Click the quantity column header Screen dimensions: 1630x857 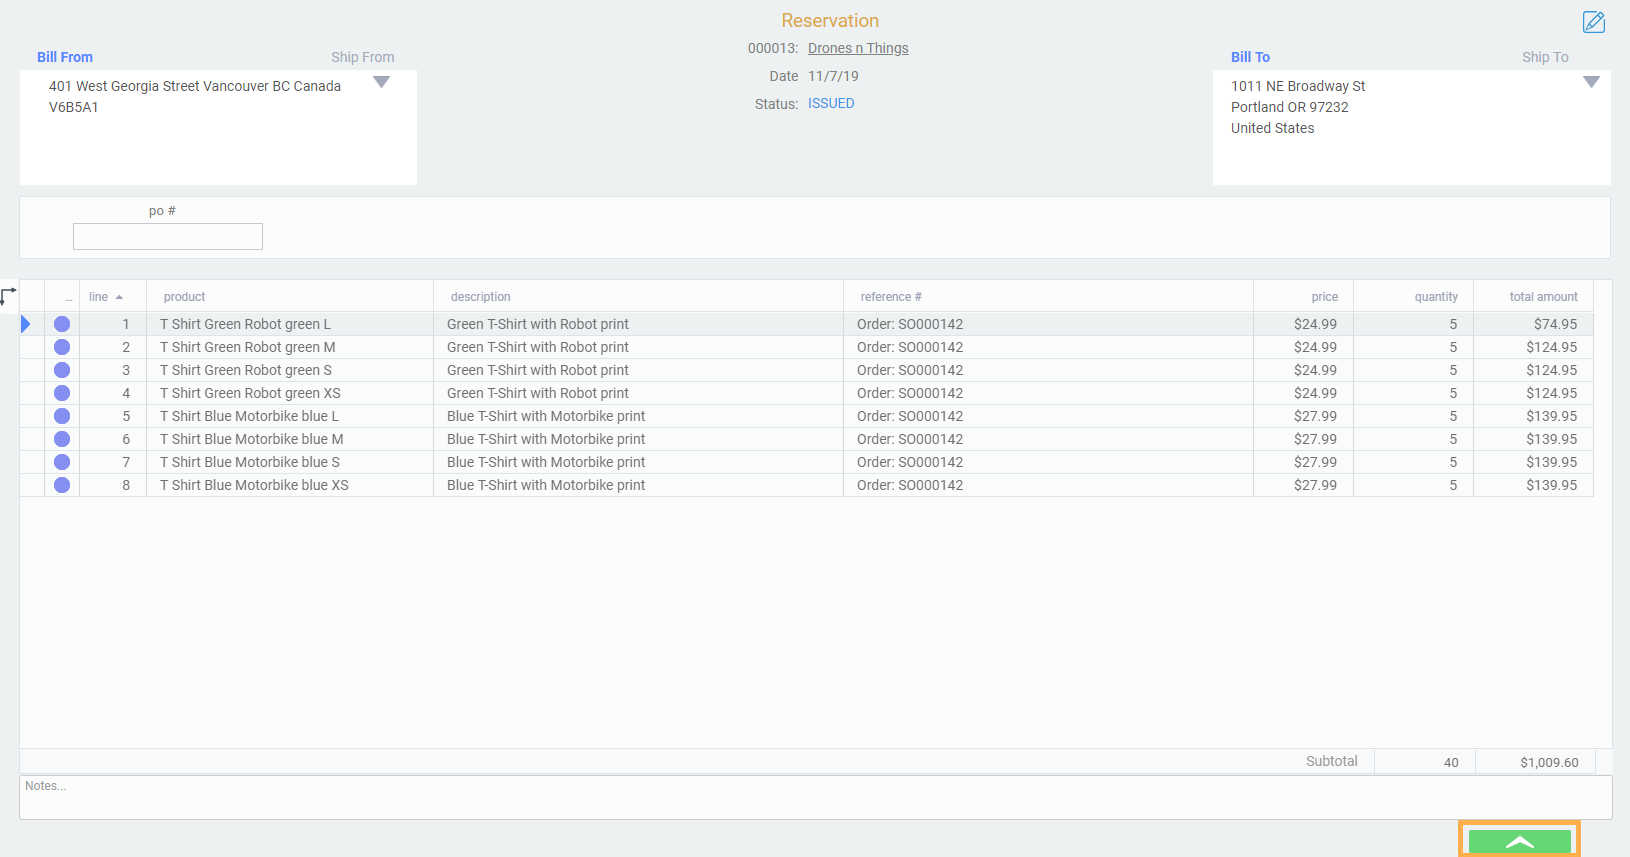coord(1436,297)
